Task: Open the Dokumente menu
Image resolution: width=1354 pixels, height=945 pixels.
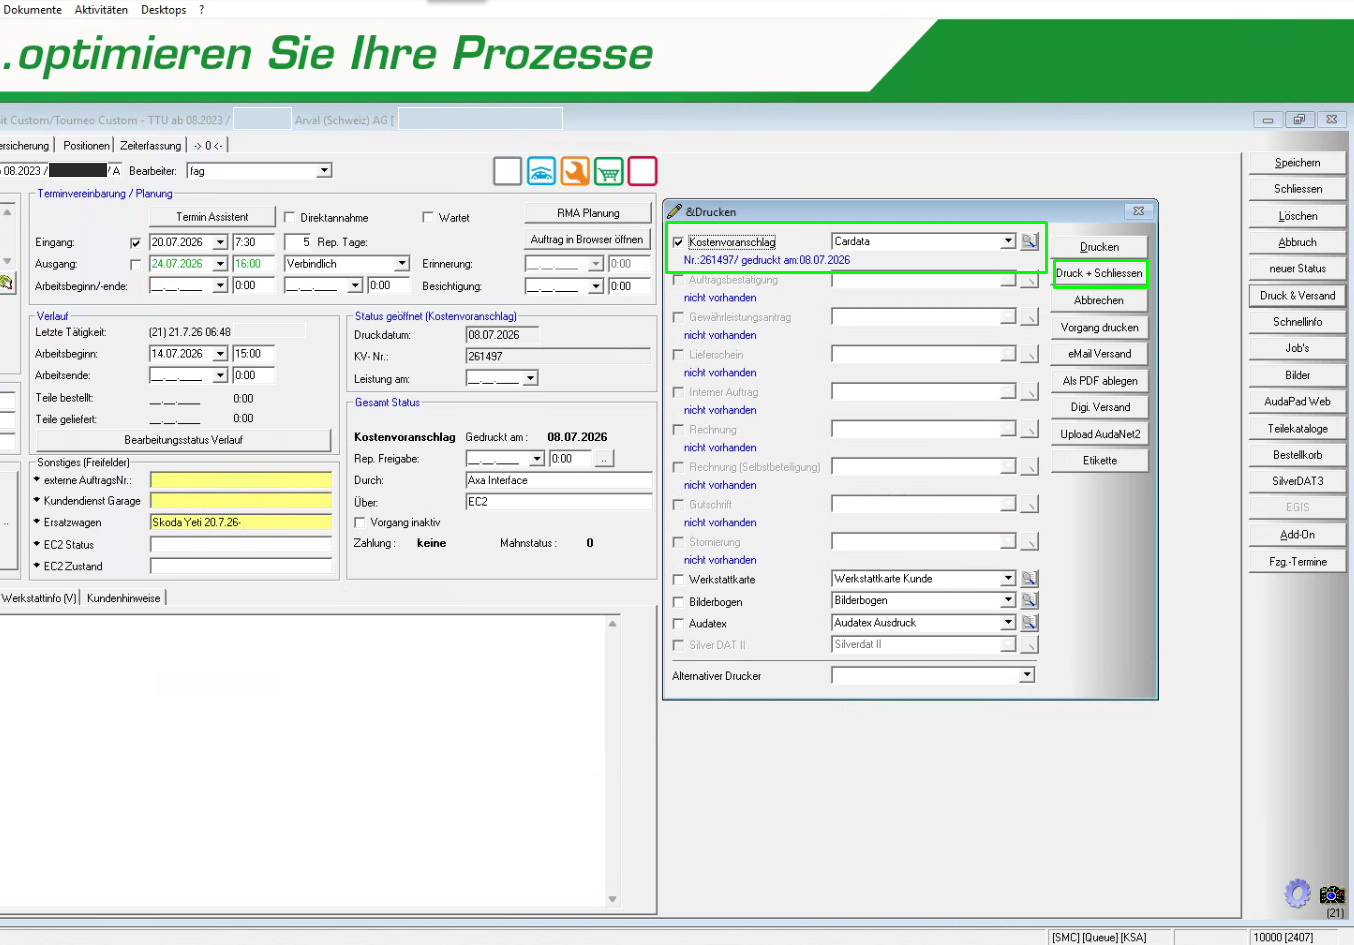Action: click(x=33, y=9)
